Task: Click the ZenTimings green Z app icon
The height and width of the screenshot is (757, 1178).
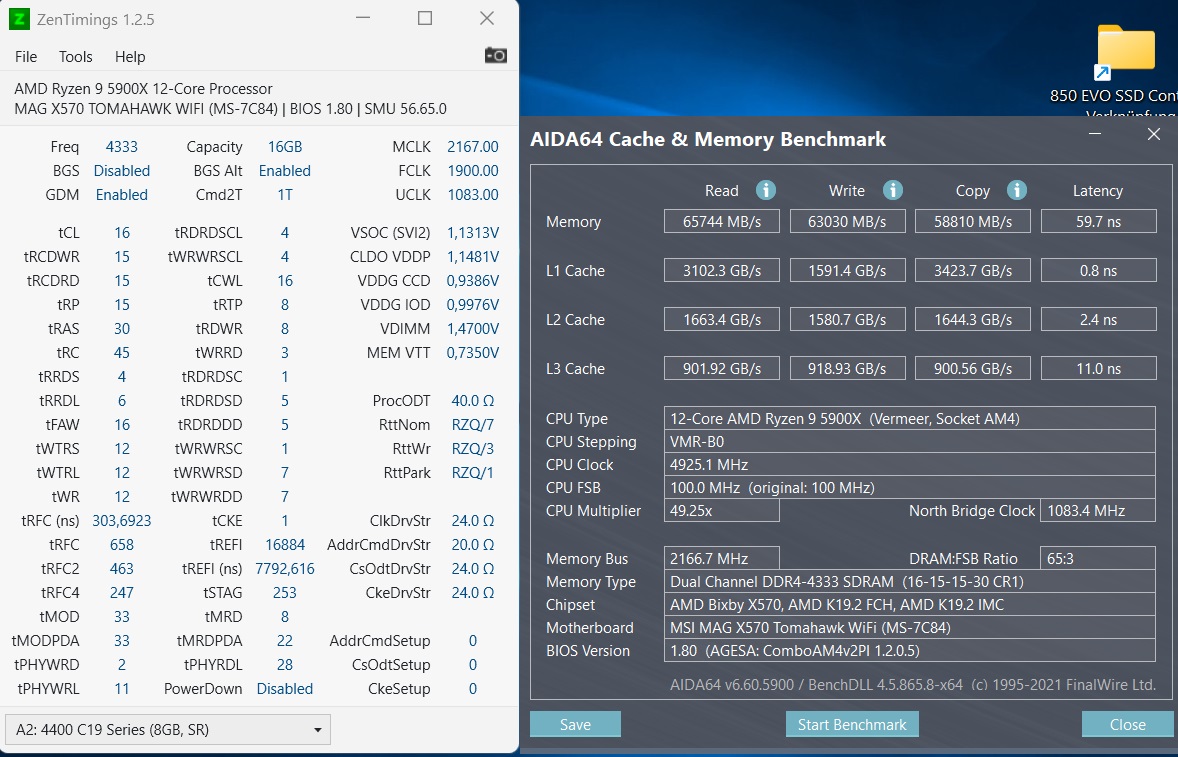Action: (19, 19)
